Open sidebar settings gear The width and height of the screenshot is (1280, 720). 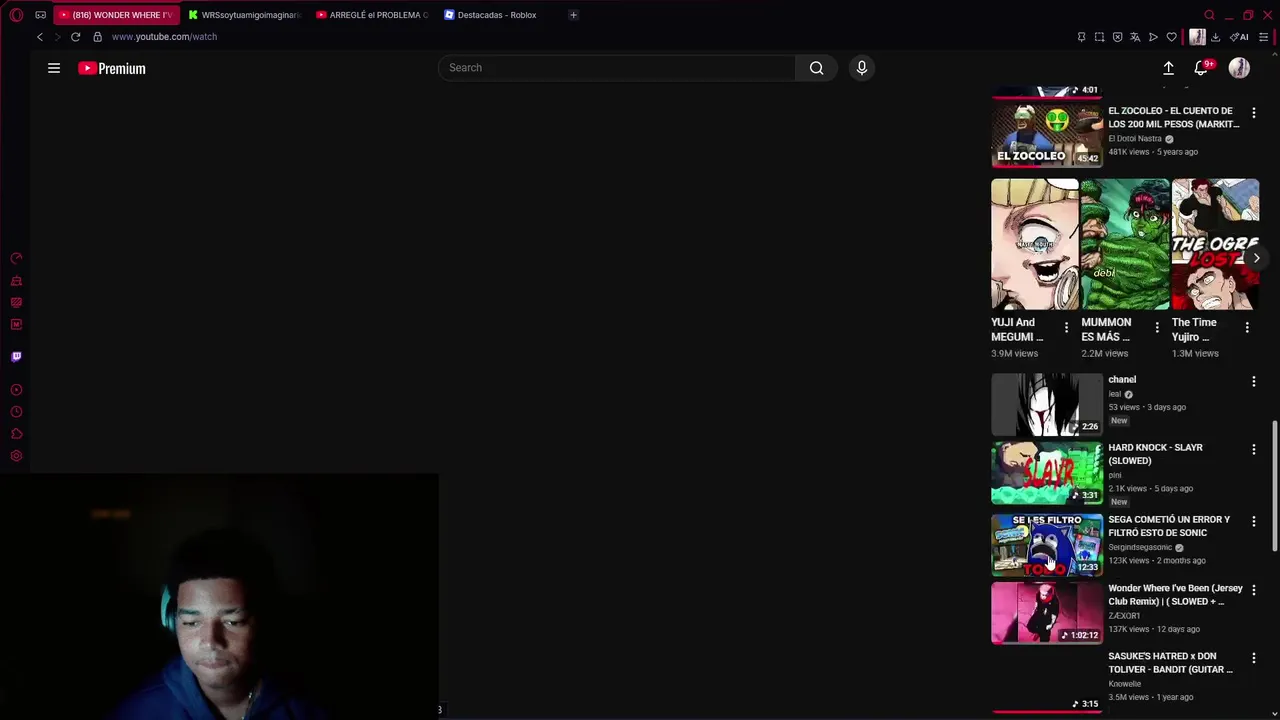coord(16,456)
